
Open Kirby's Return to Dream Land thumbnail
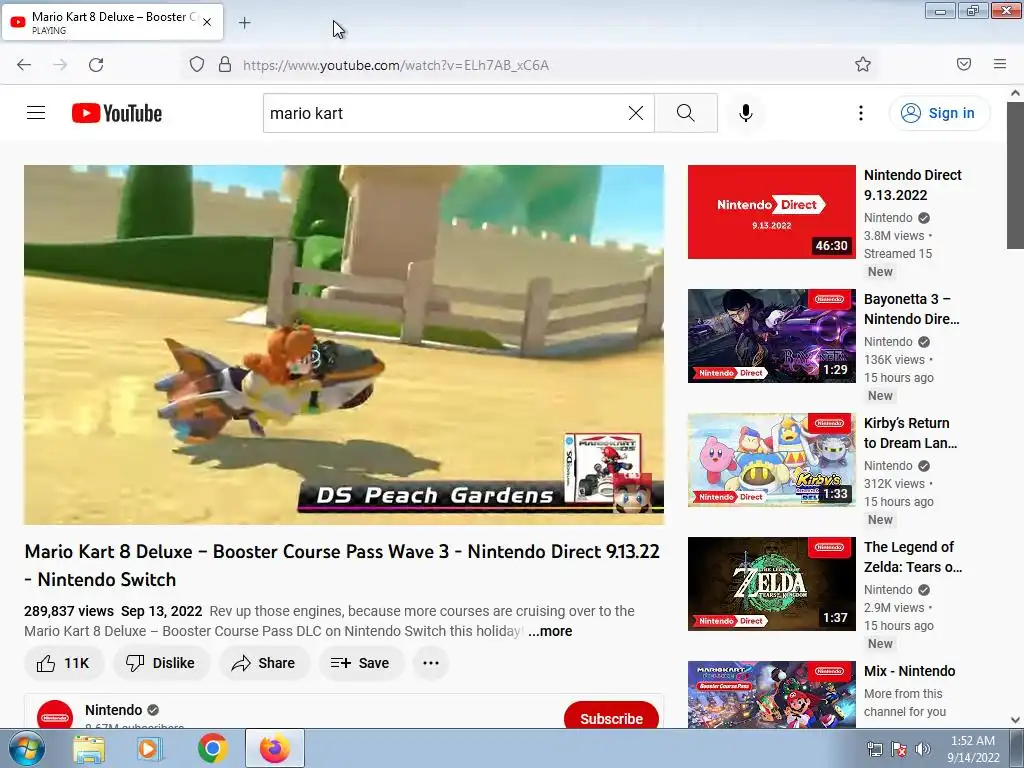click(771, 460)
